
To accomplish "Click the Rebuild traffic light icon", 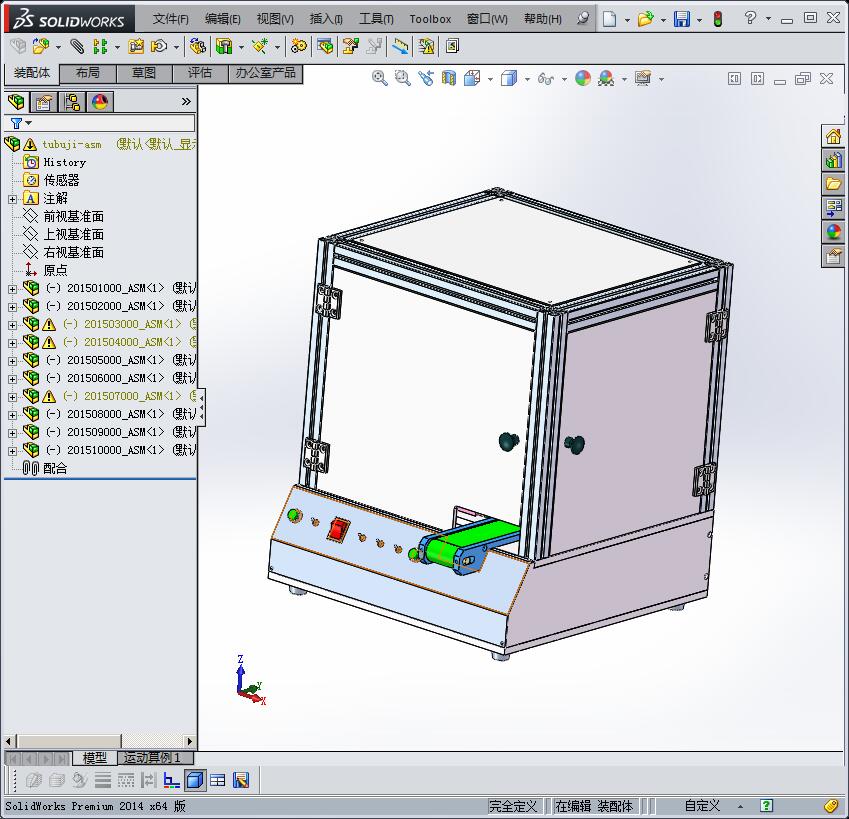I will point(718,19).
